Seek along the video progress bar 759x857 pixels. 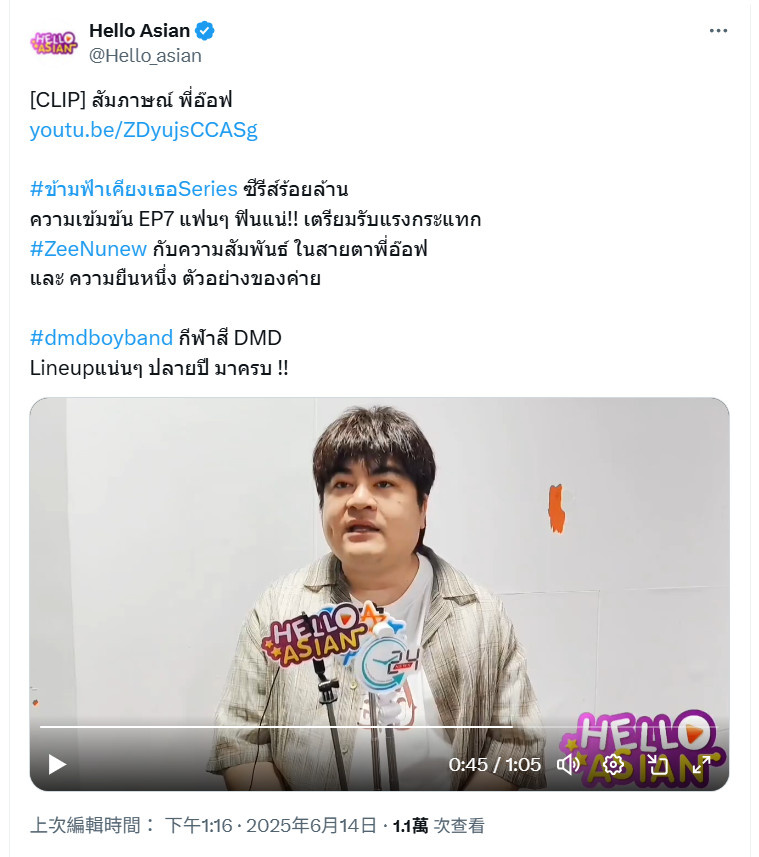tap(378, 727)
